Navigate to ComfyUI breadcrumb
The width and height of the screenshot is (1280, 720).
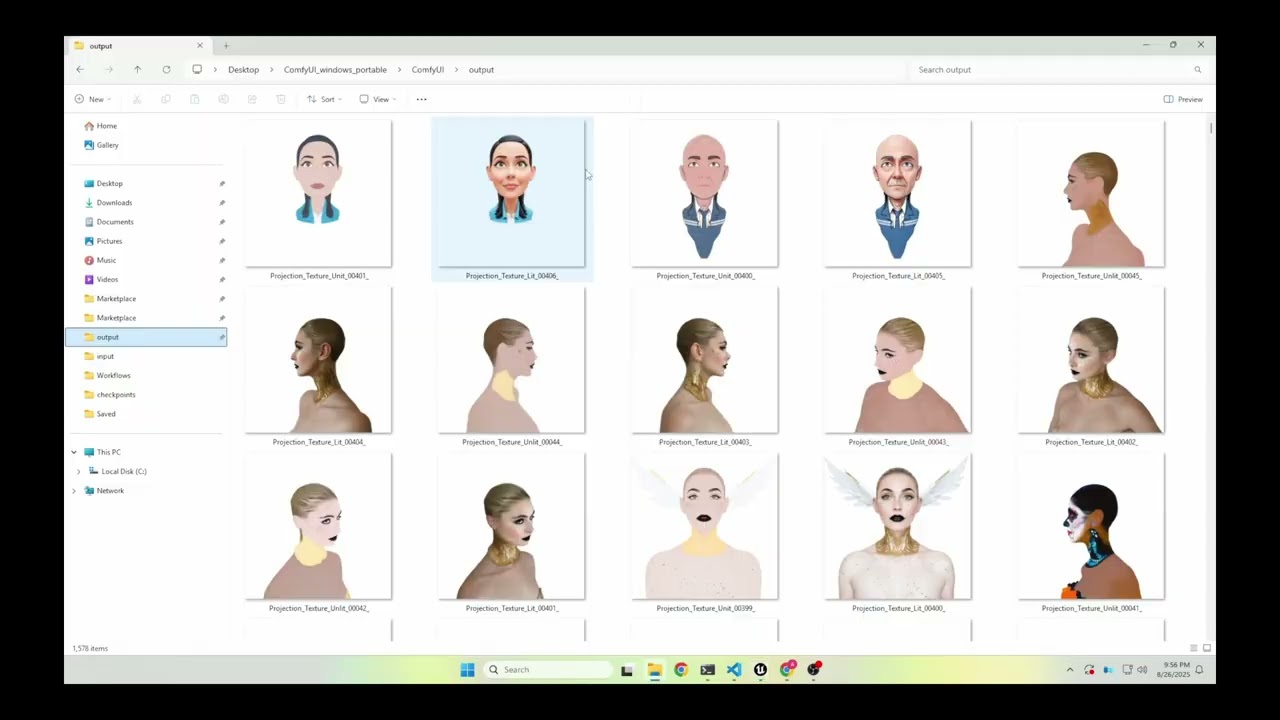coord(428,70)
